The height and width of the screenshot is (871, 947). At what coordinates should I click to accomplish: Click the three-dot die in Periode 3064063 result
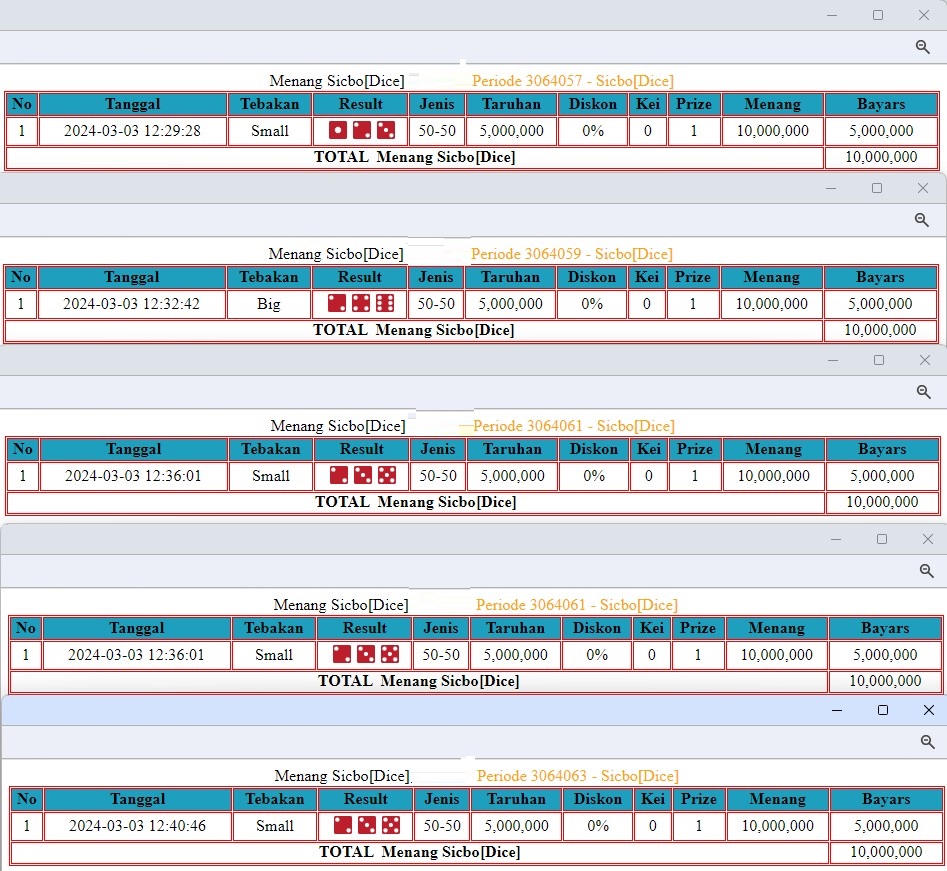click(367, 825)
